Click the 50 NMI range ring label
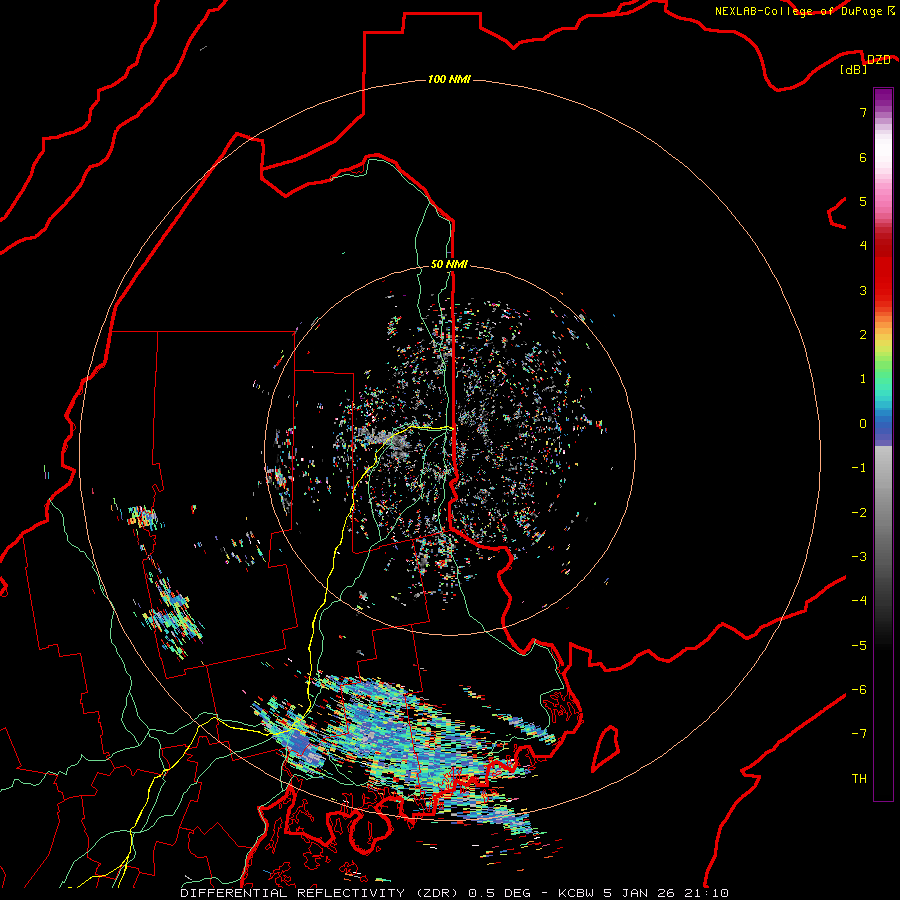Image resolution: width=900 pixels, height=900 pixels. coord(449,264)
